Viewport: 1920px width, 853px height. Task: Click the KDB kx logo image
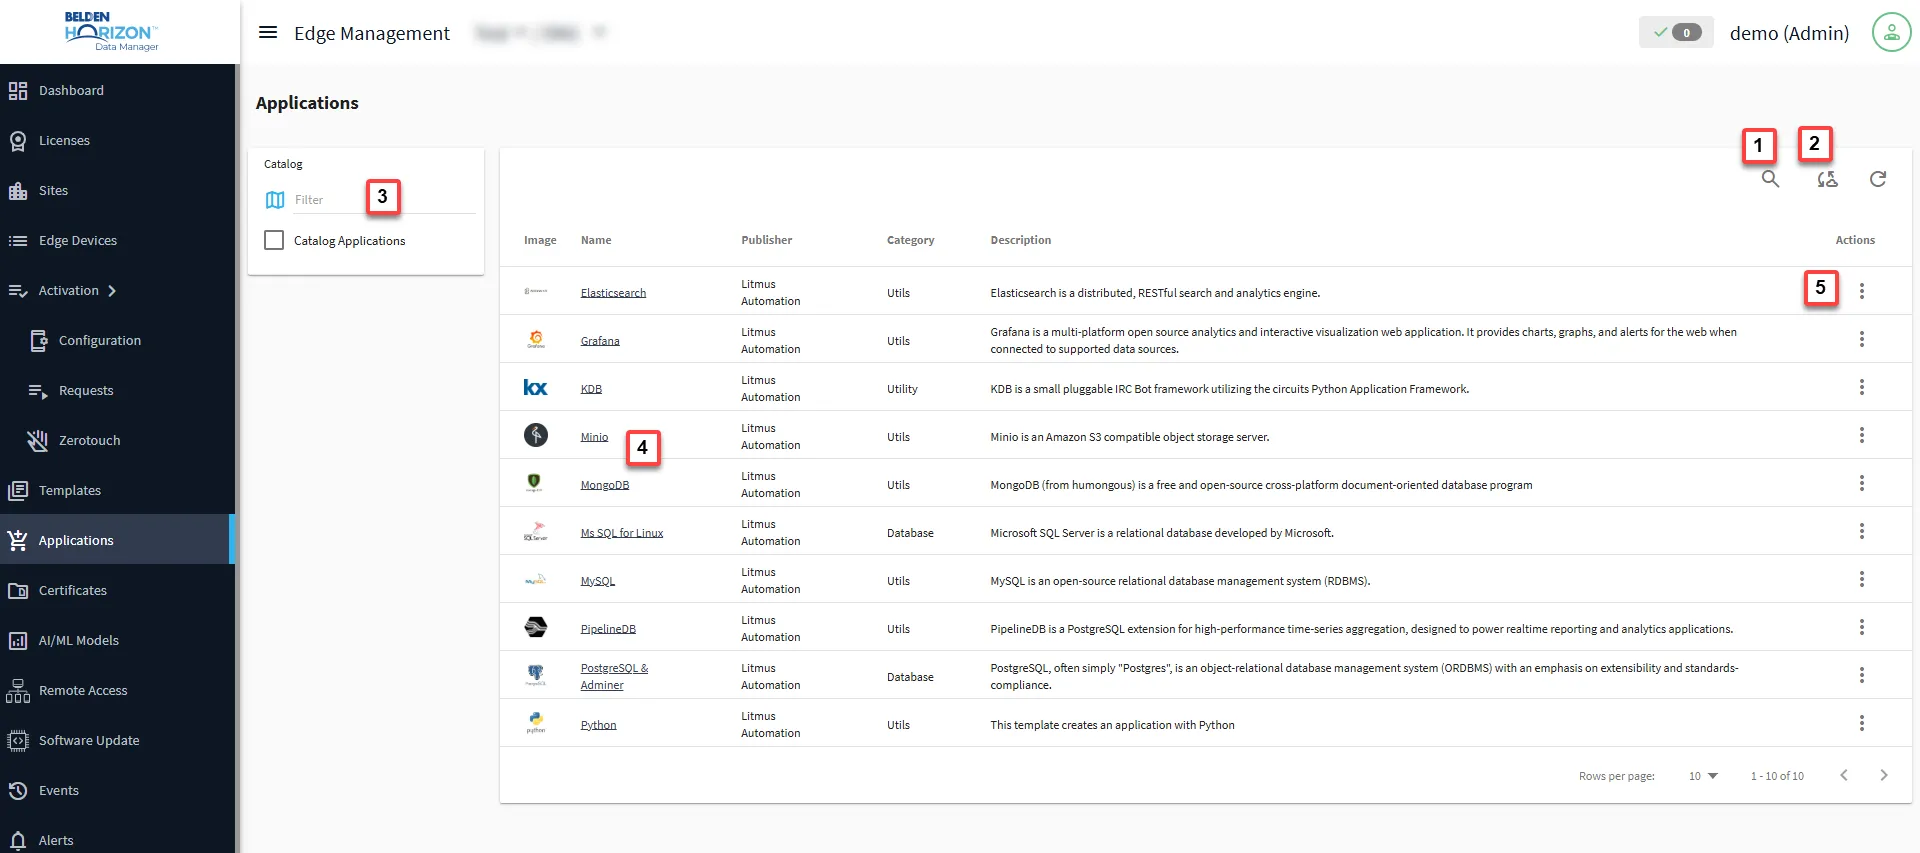coord(536,387)
